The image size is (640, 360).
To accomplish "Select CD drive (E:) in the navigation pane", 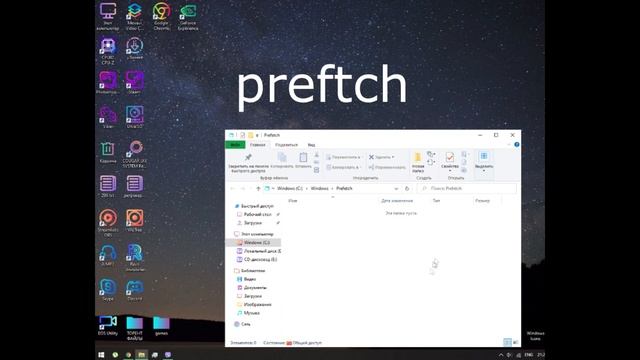I will click(257, 260).
